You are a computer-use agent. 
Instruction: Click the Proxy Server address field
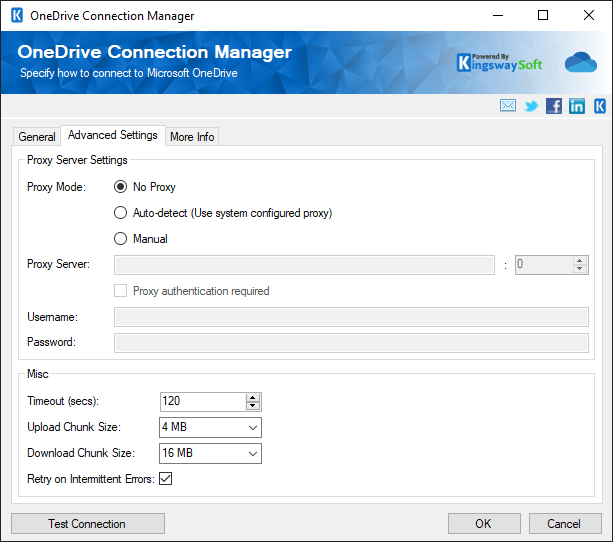pyautogui.click(x=304, y=265)
